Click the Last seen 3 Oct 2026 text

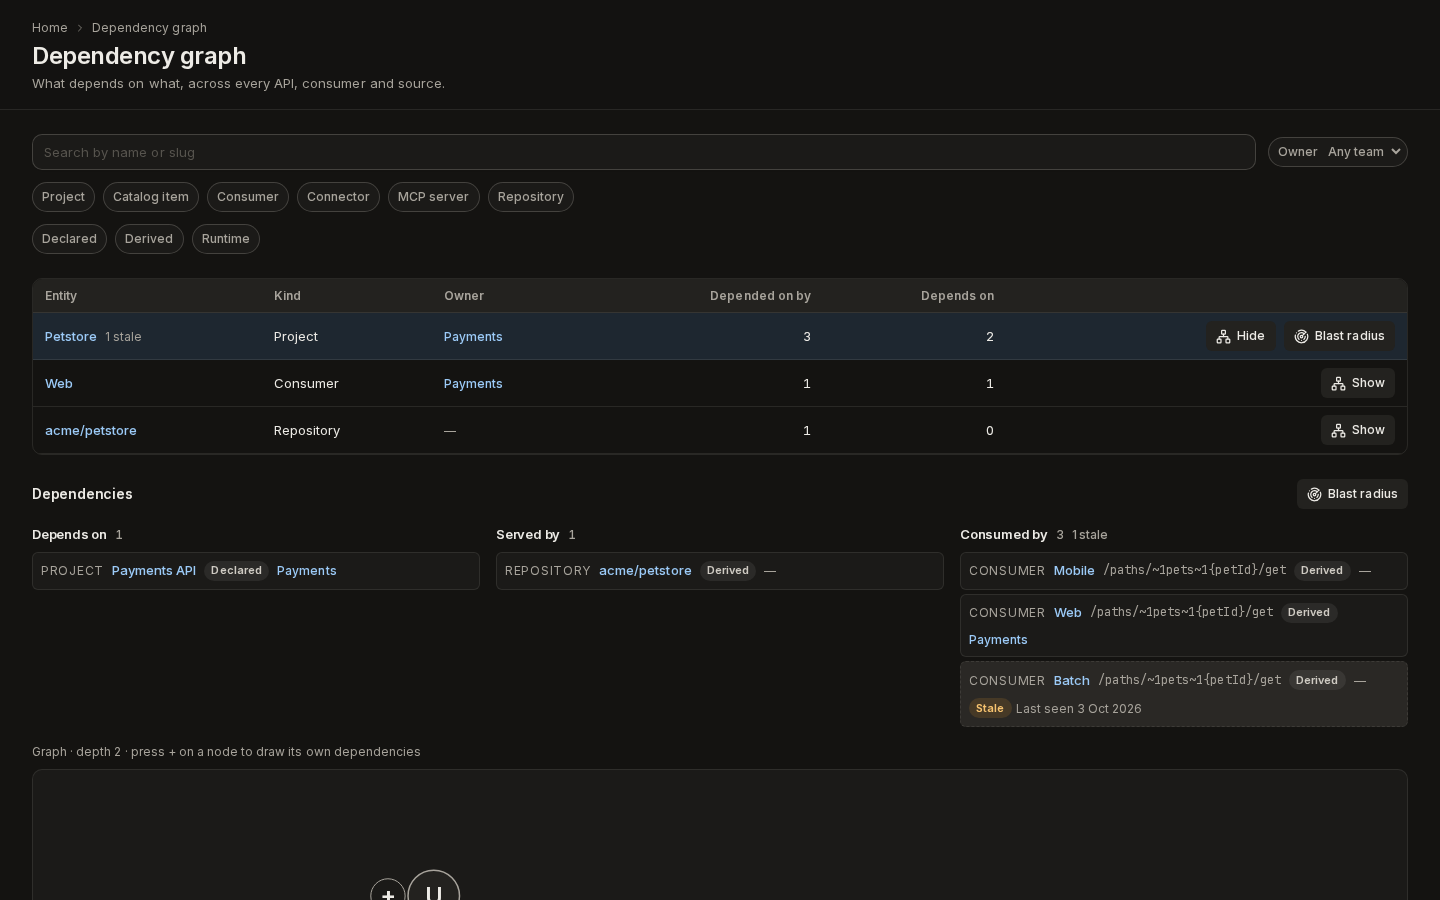(1078, 709)
